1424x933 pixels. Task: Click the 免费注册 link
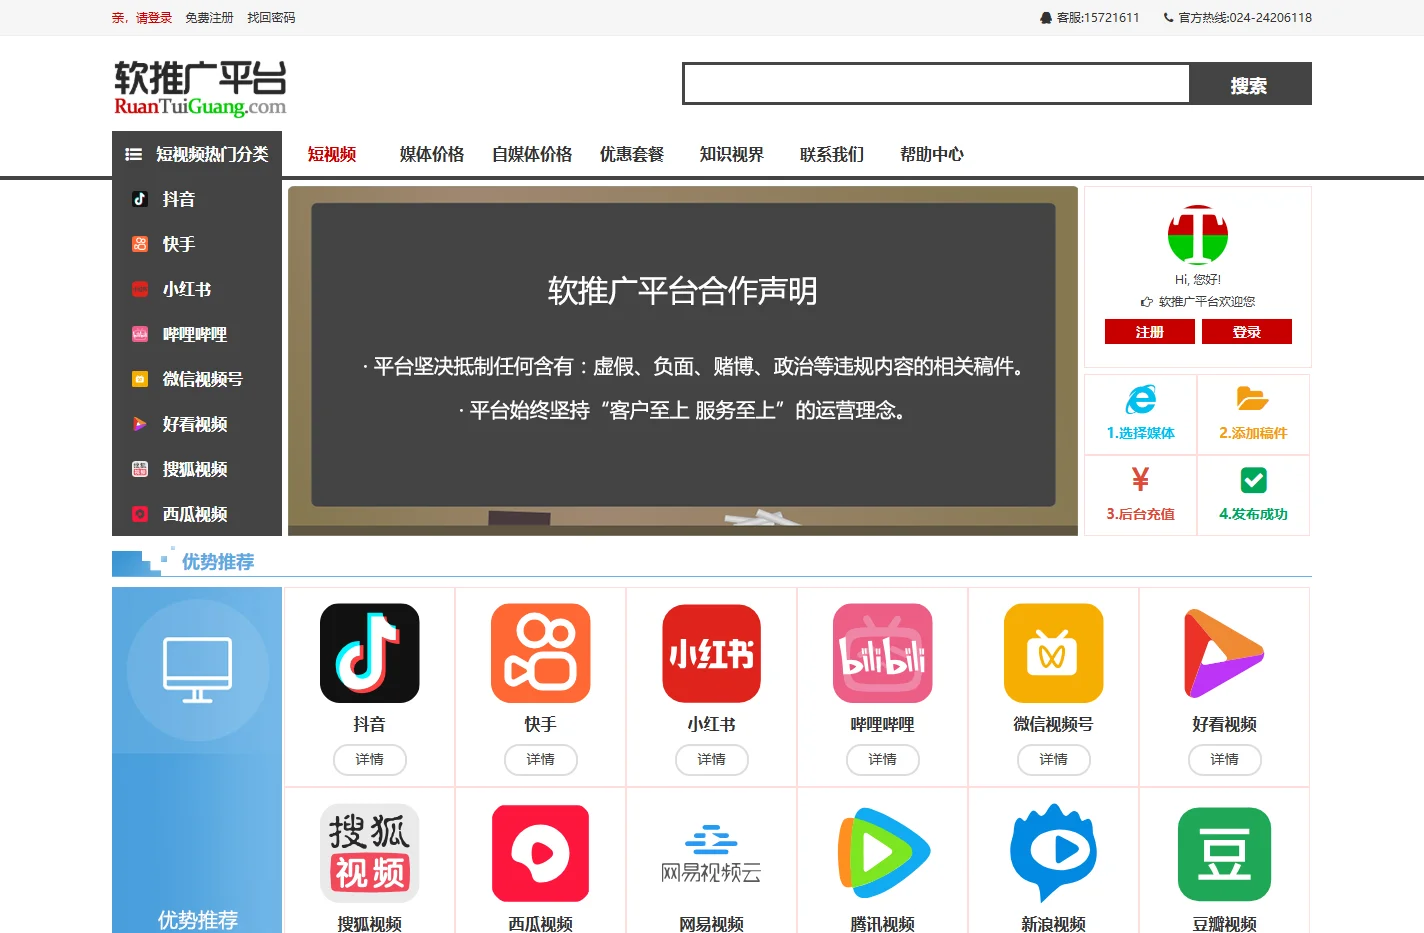(x=209, y=18)
